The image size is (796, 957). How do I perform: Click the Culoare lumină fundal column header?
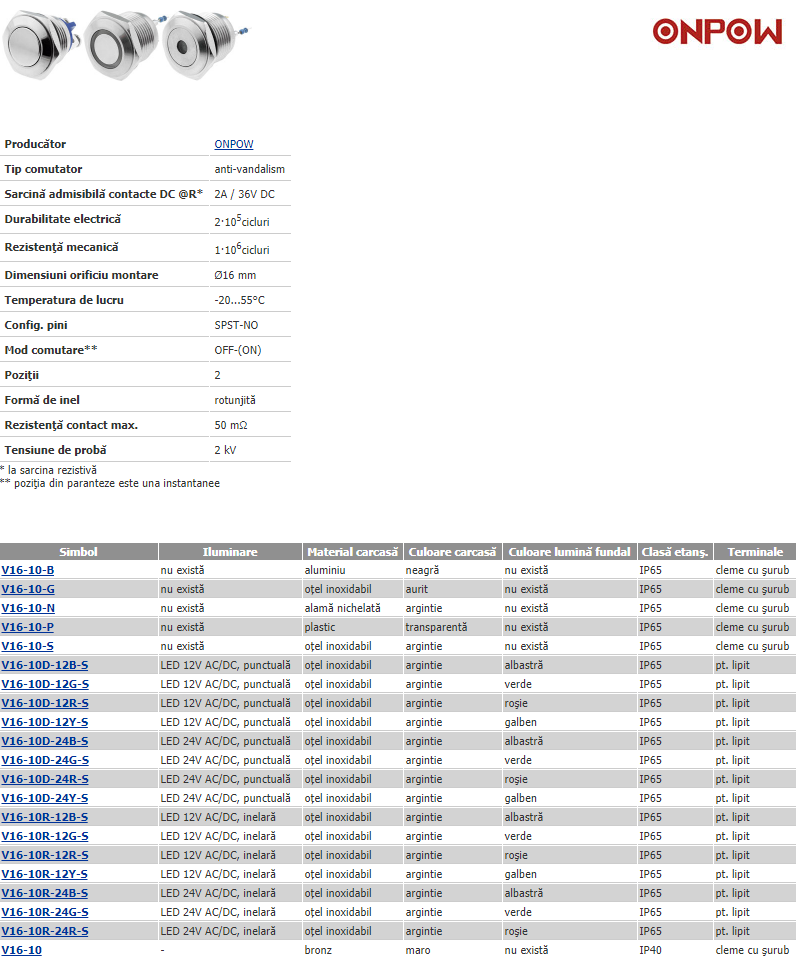[x=570, y=552]
